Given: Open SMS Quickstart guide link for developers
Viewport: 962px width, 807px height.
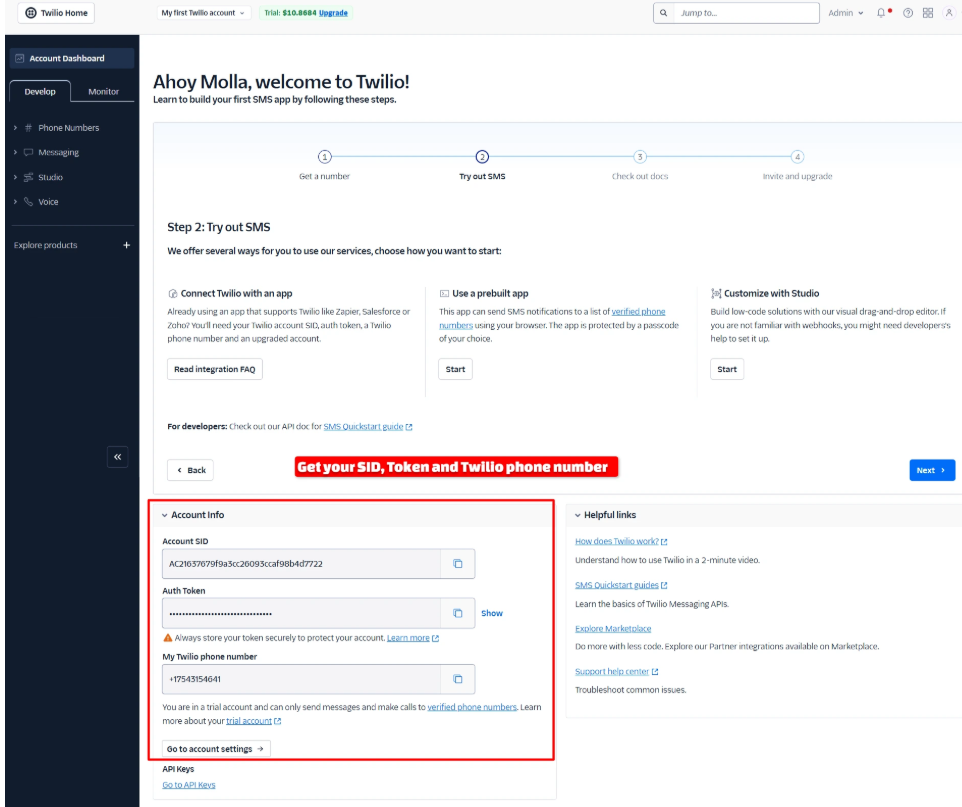Looking at the screenshot, I should point(367,427).
